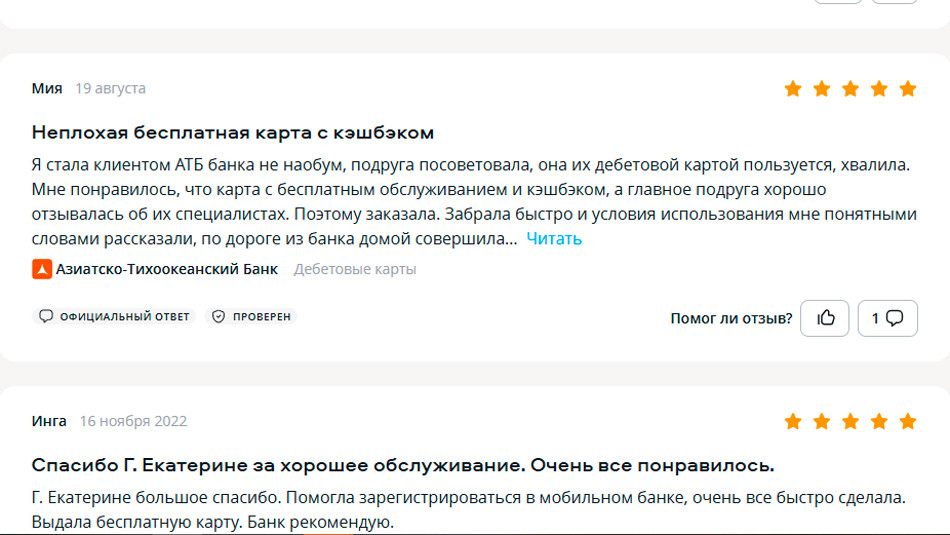Select the Дебетовые карты category link
This screenshot has height=535, width=950.
(355, 269)
